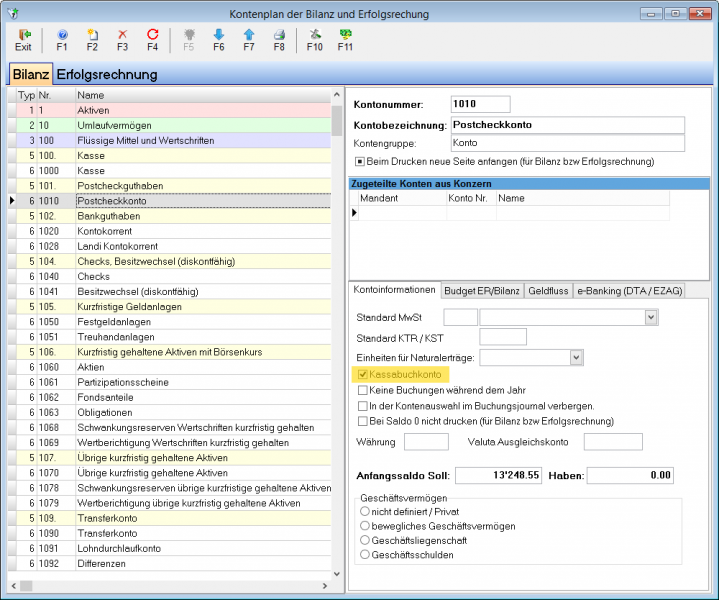This screenshot has width=719, height=600.
Task: Enable Keine Buchungen während dem Jahr
Action: pos(363,390)
